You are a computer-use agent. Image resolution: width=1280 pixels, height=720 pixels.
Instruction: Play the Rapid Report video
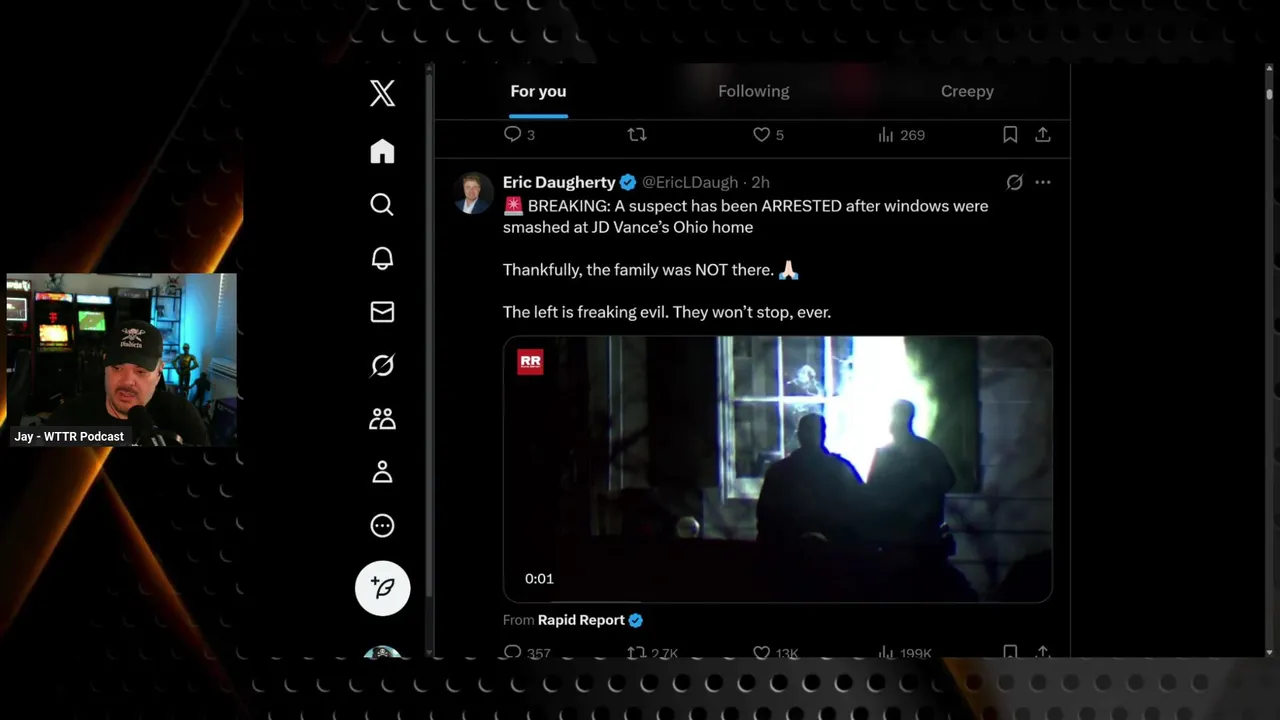coord(777,469)
